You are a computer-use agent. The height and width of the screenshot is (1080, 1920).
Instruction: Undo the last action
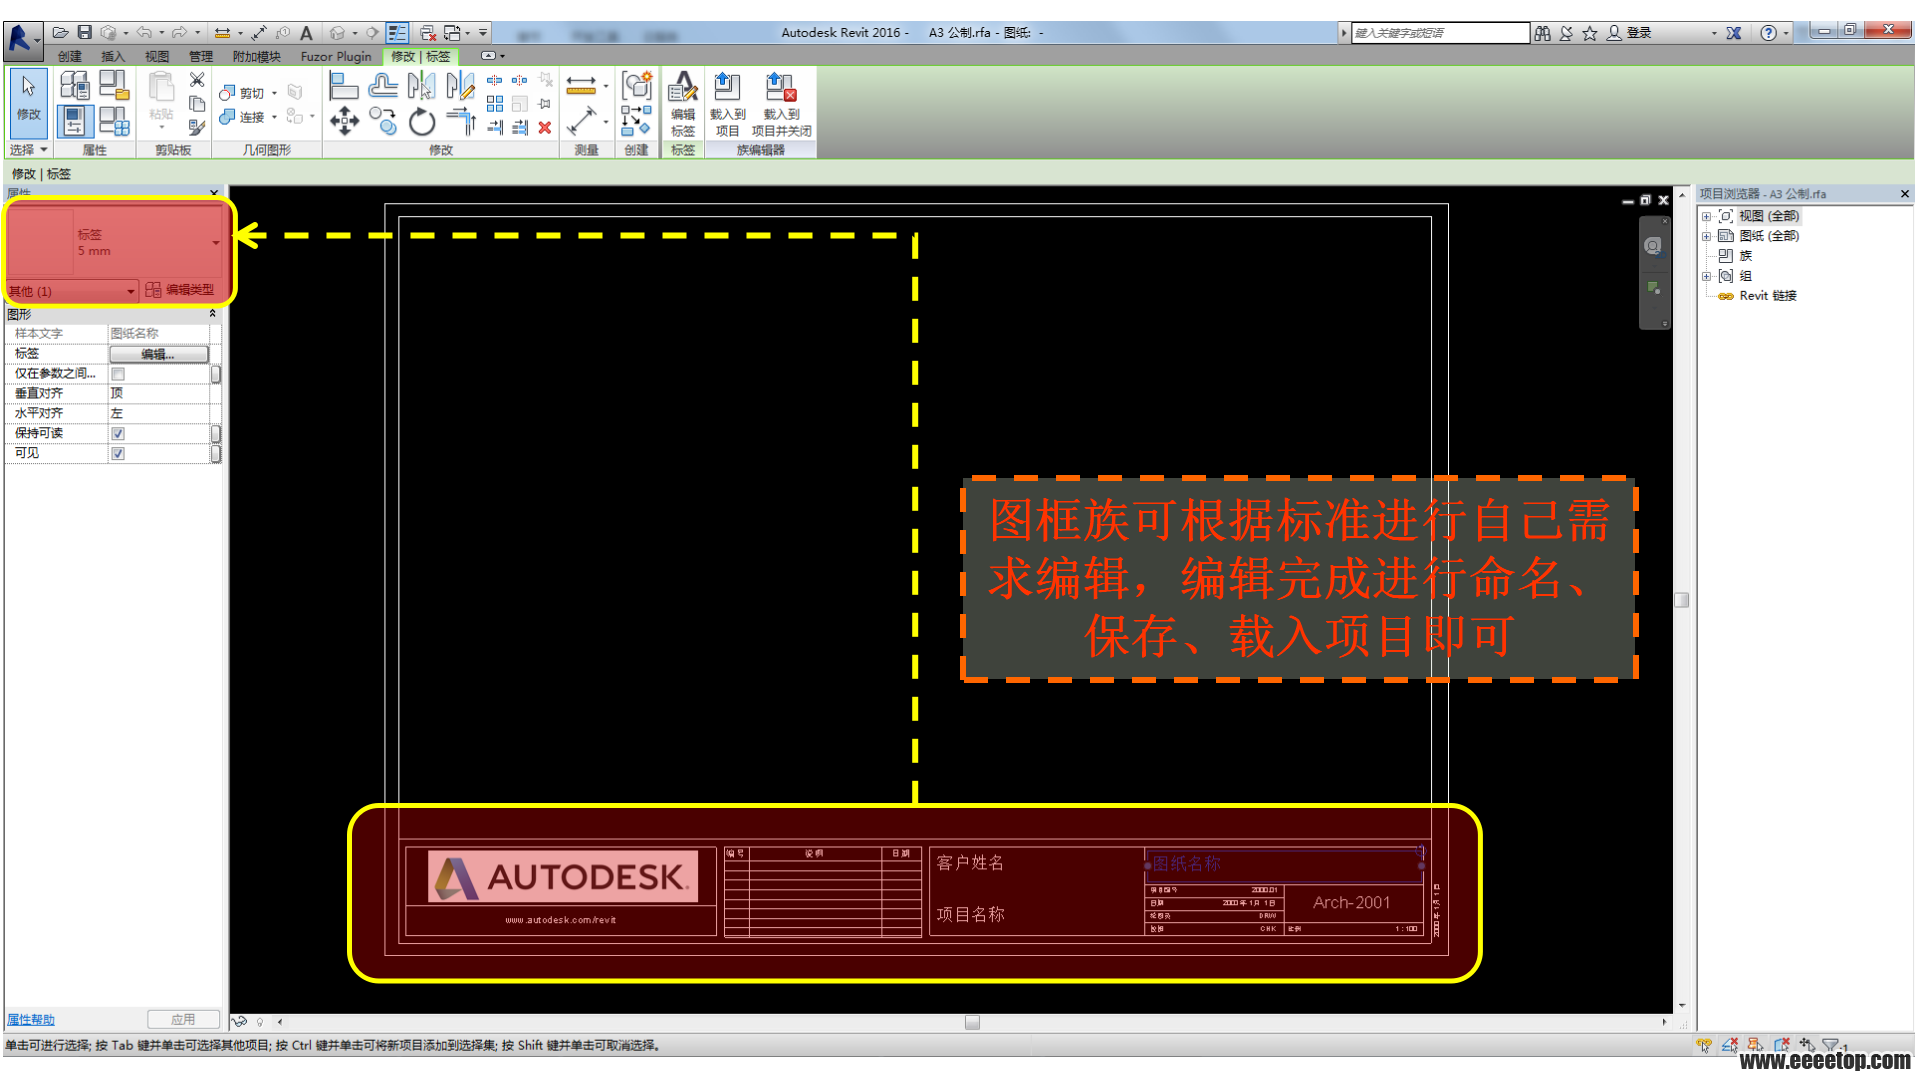[x=144, y=33]
